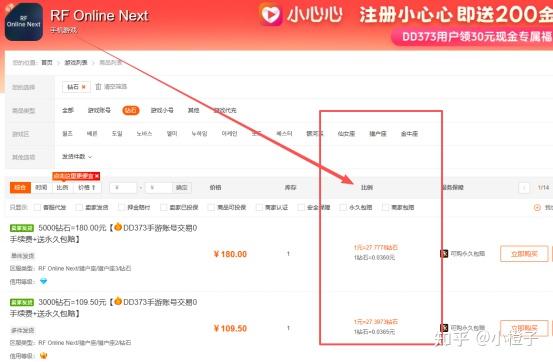
Task: Toggle the 商家认证 checkbox
Action: [259, 207]
